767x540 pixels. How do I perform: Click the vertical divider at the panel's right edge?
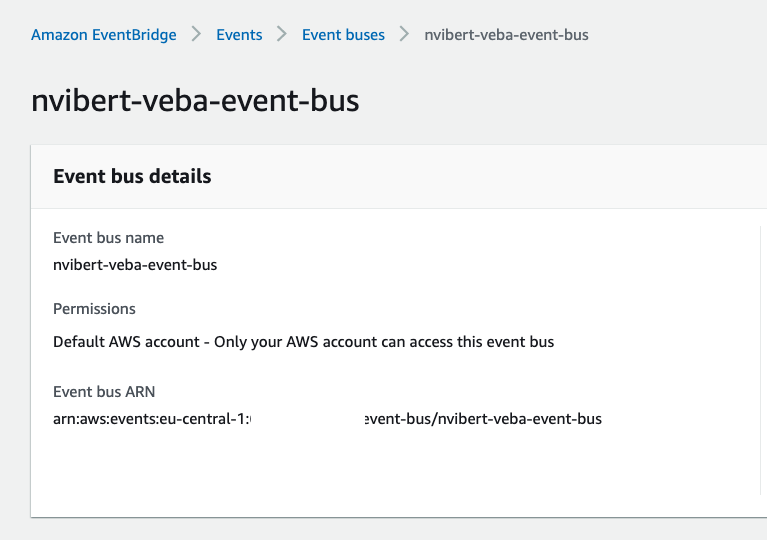pos(760,360)
